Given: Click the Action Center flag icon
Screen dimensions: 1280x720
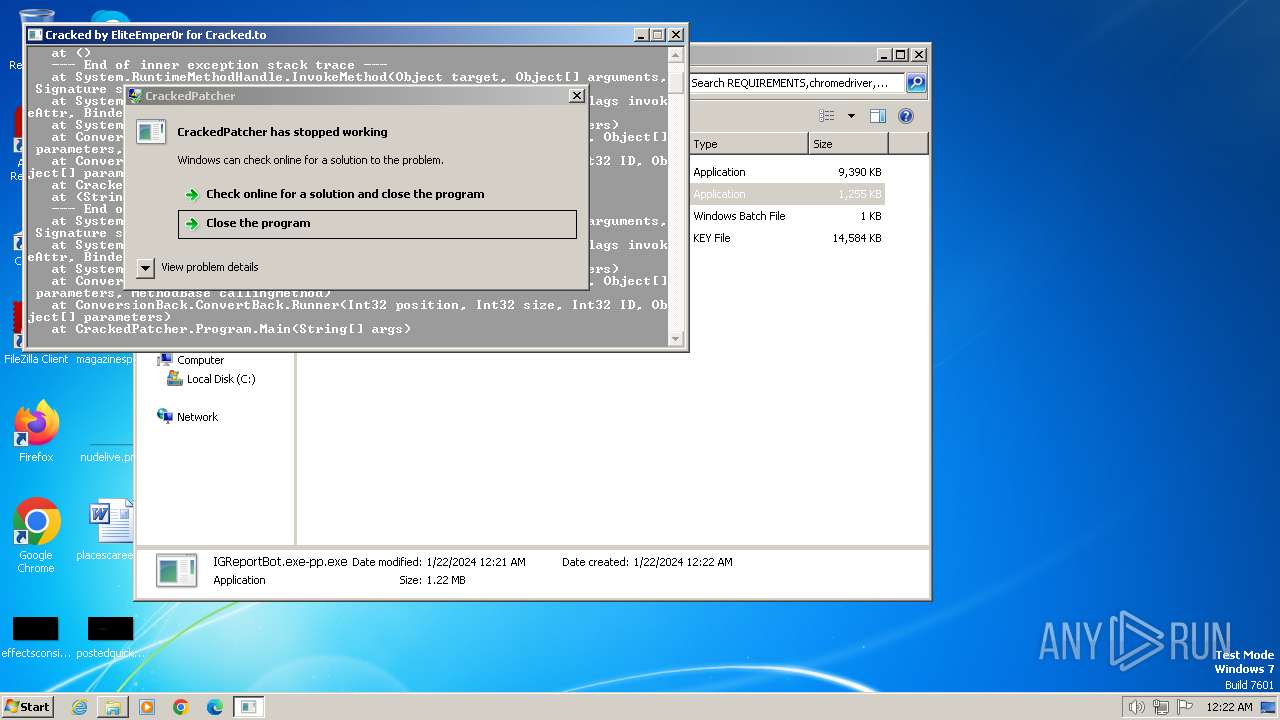Looking at the screenshot, I should (x=1185, y=707).
